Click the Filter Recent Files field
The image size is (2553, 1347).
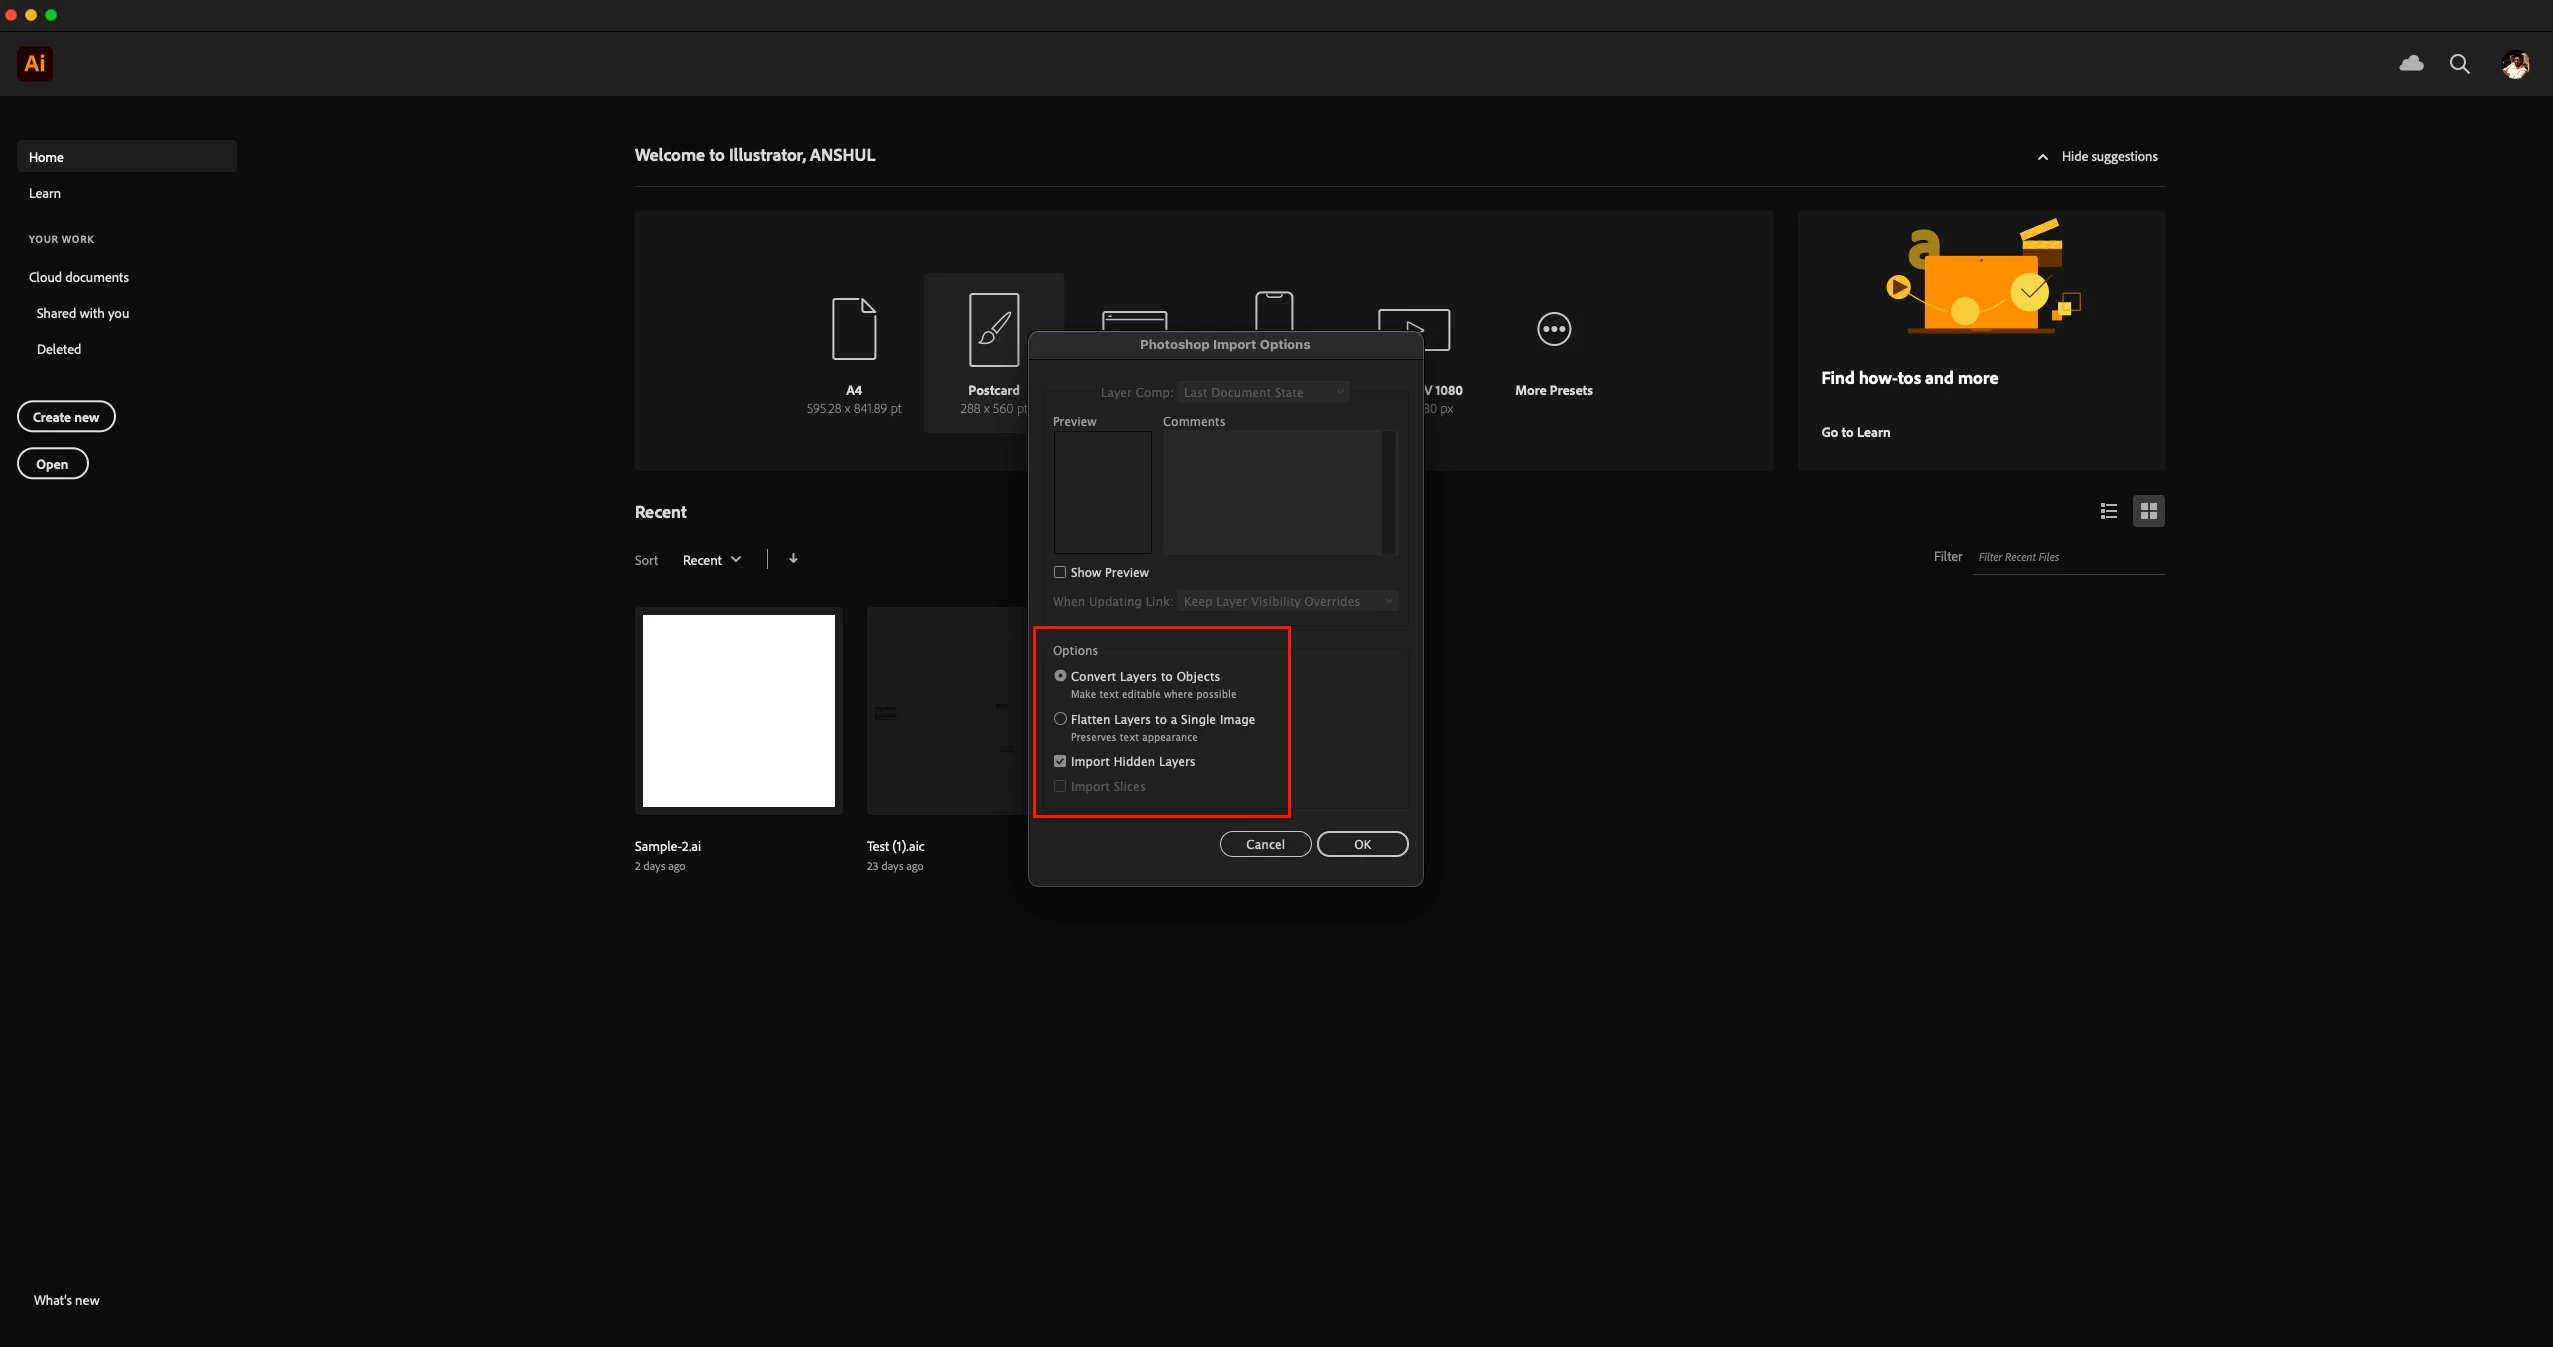click(x=2067, y=557)
